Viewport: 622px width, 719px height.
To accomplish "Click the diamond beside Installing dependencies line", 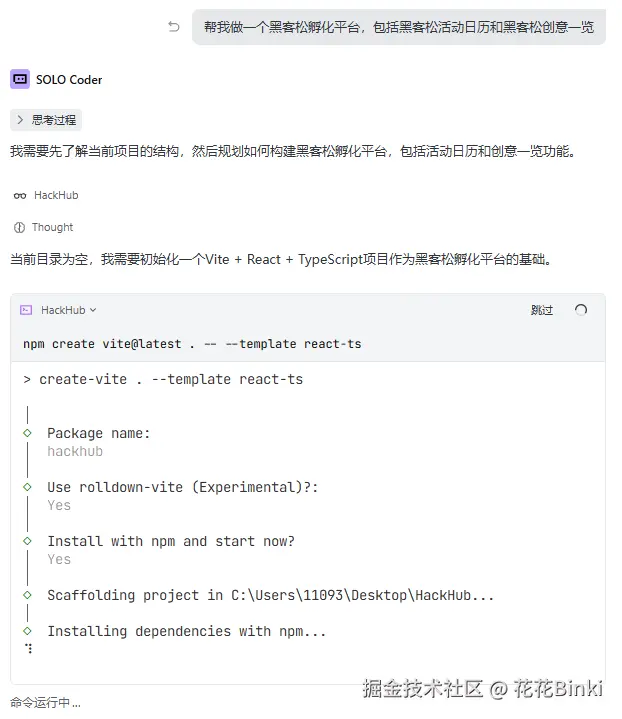I will click(x=28, y=631).
